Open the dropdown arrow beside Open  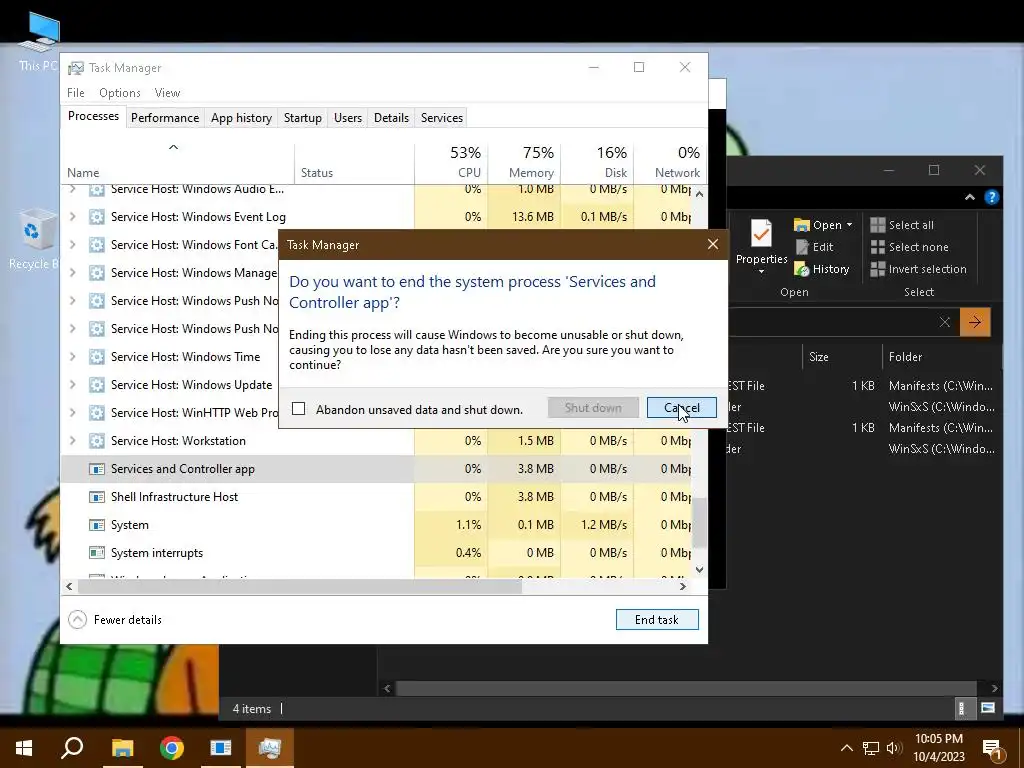coord(849,225)
